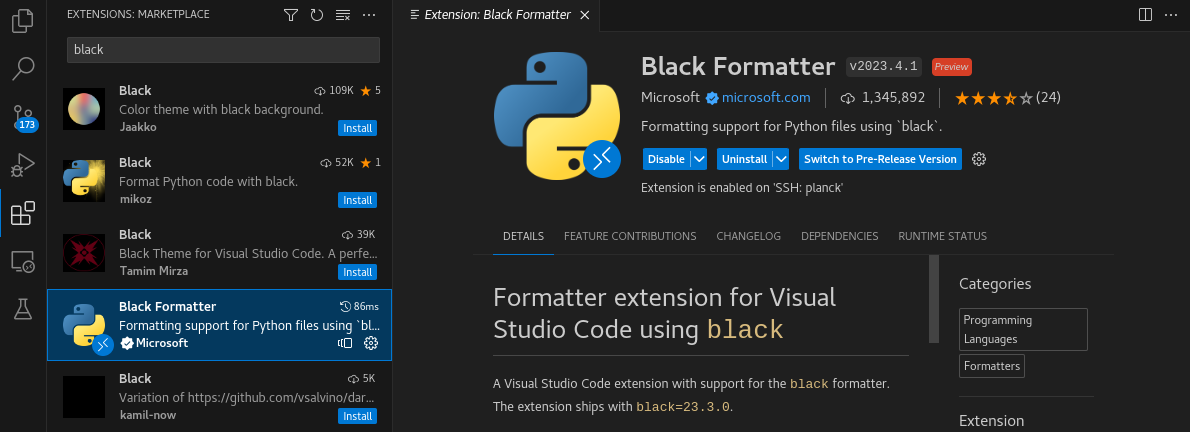The width and height of the screenshot is (1190, 432).
Task: Click 'Formatter extension for Visual Studio Code' heading
Action: [665, 313]
